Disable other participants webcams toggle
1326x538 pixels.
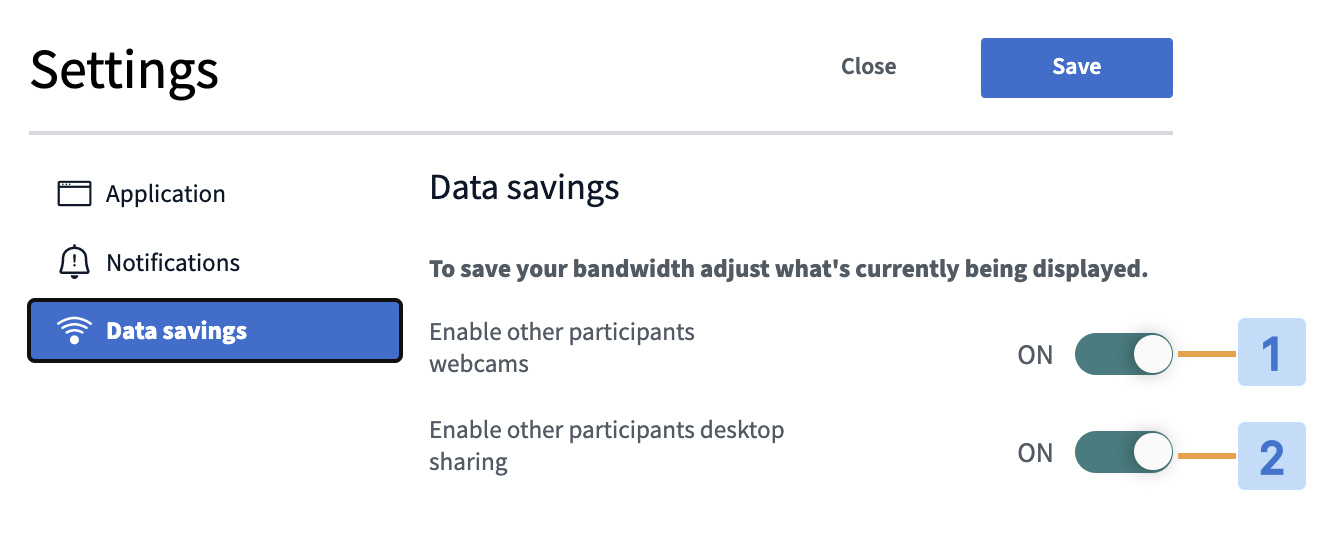1124,354
